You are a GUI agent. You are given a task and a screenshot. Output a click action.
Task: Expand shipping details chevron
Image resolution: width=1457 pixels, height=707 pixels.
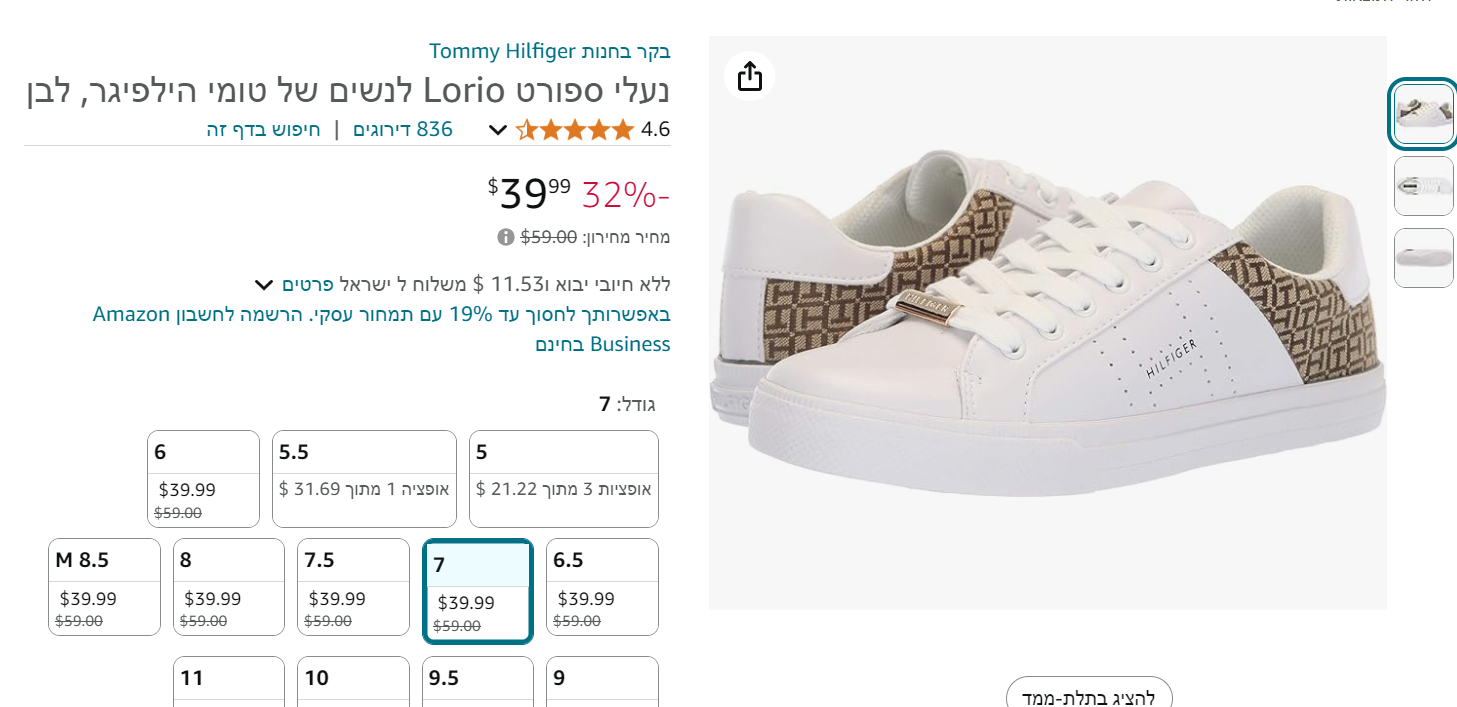[x=264, y=284]
